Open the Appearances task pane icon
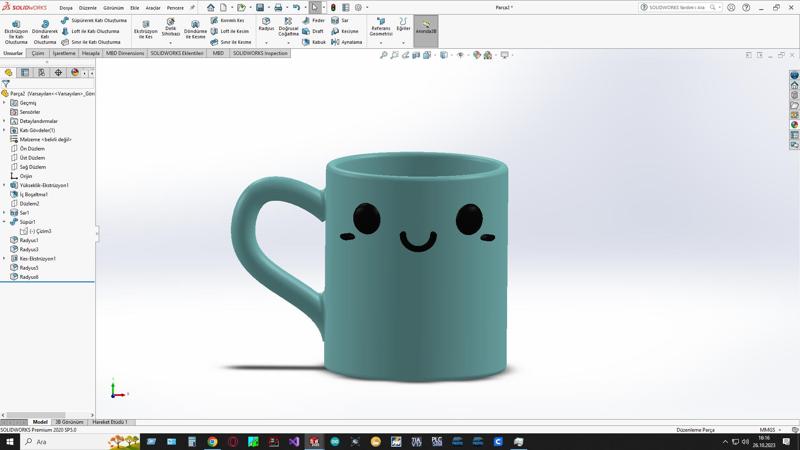The width and height of the screenshot is (800, 450). click(795, 125)
